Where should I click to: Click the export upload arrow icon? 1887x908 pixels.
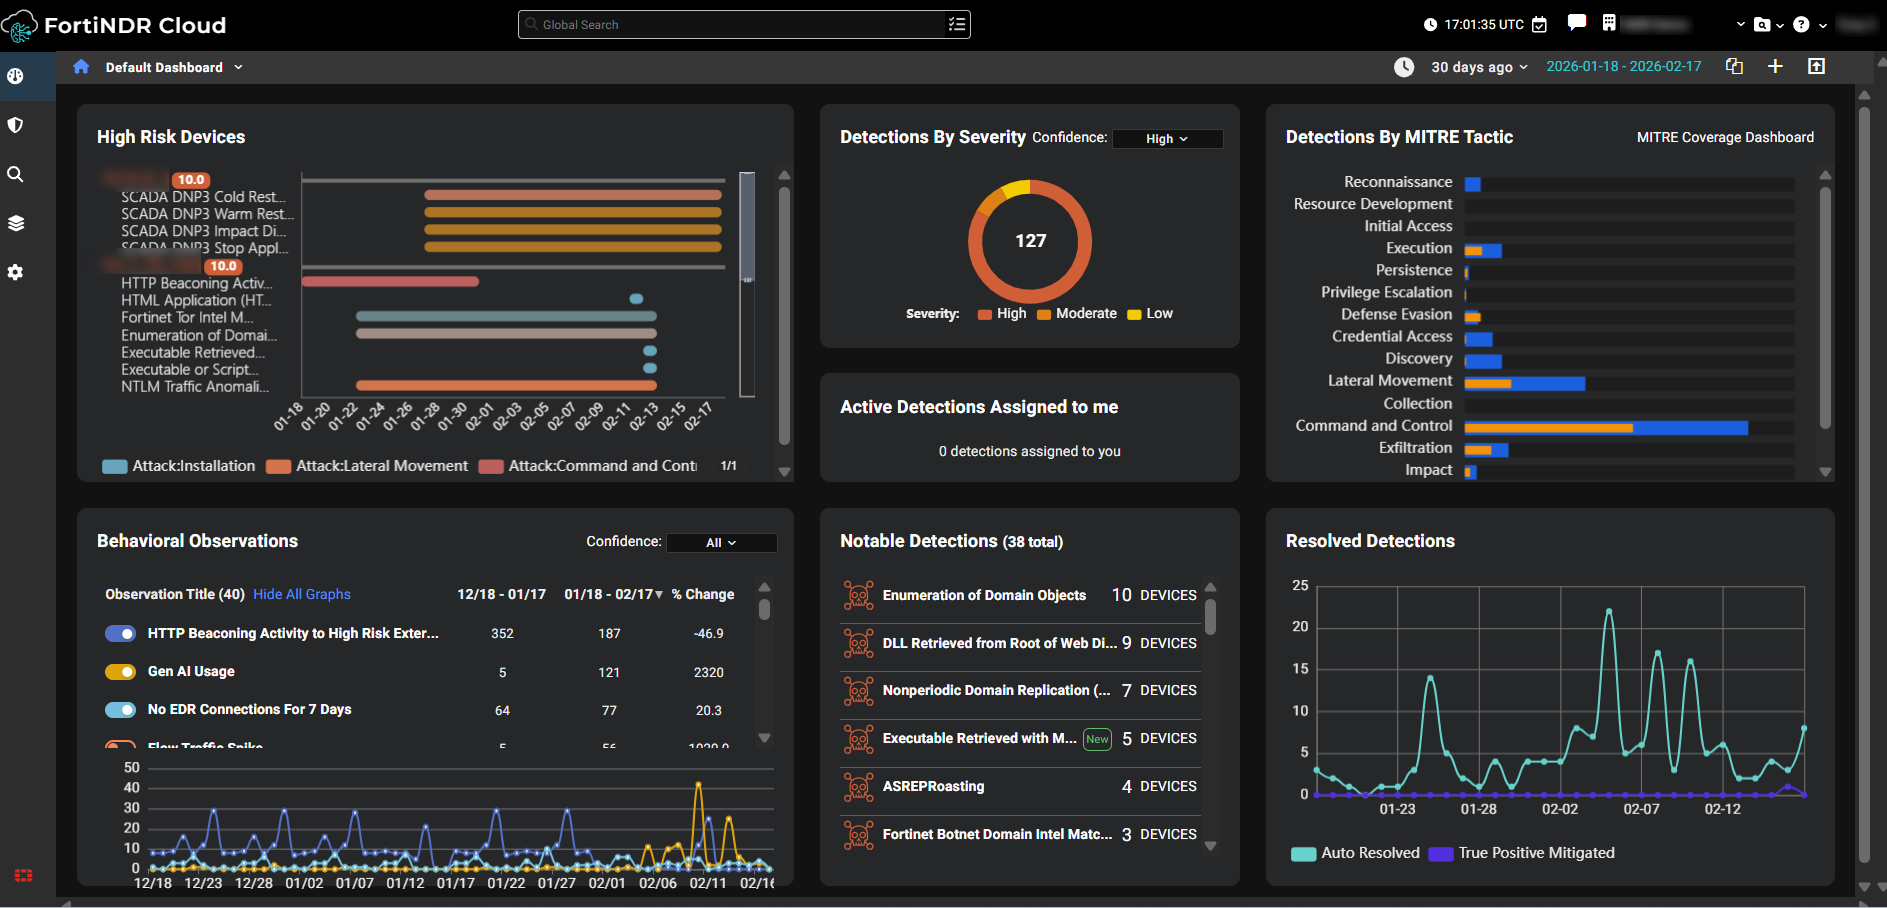point(1816,66)
